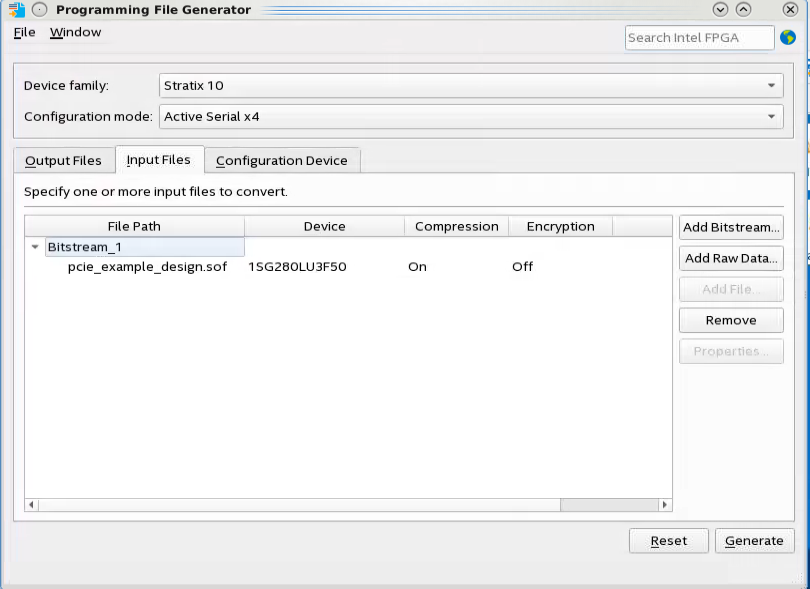Click the Encryption column header
The width and height of the screenshot is (810, 589).
(560, 226)
